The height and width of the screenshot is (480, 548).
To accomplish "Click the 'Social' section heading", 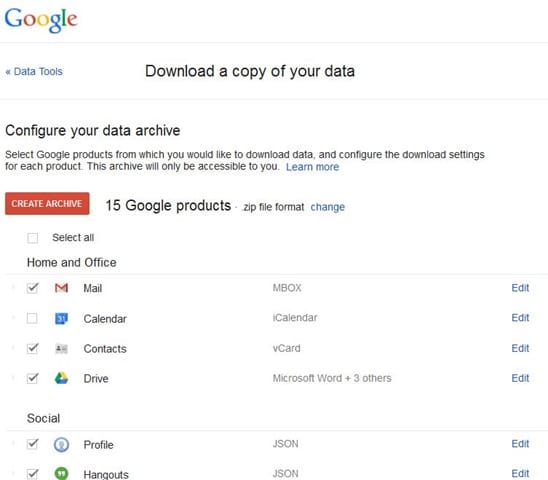I will coord(43,418).
